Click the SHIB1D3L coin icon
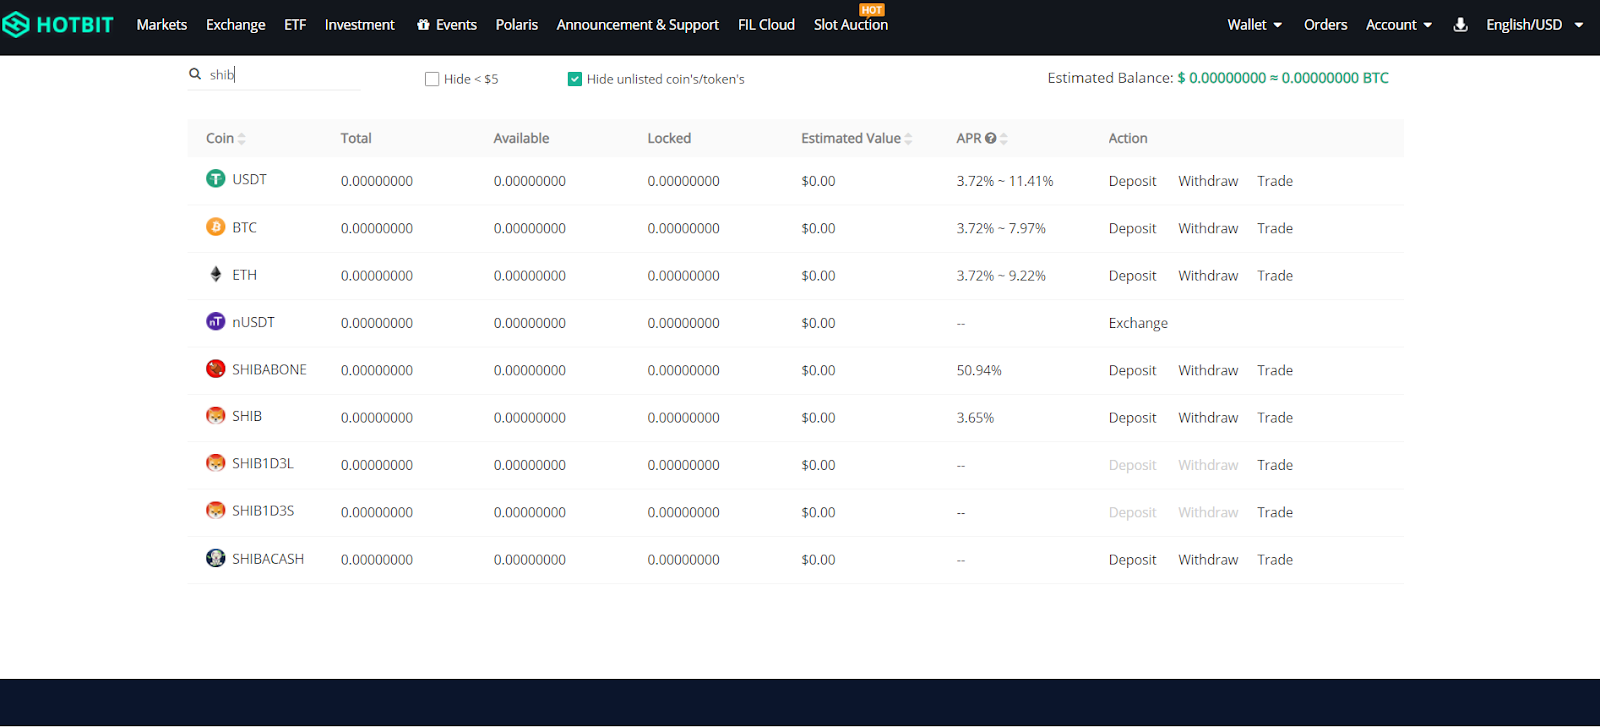1600x727 pixels. 215,463
